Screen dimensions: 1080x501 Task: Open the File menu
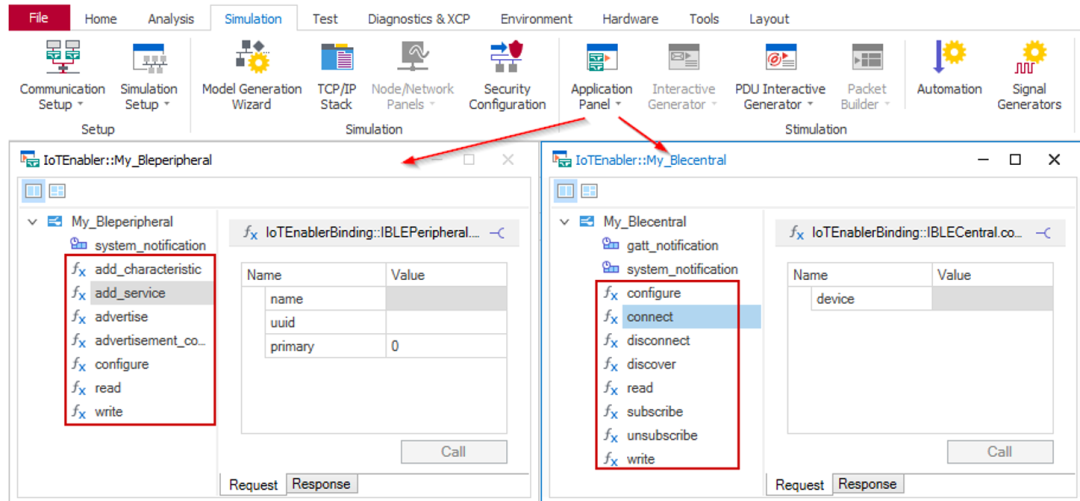(x=39, y=18)
